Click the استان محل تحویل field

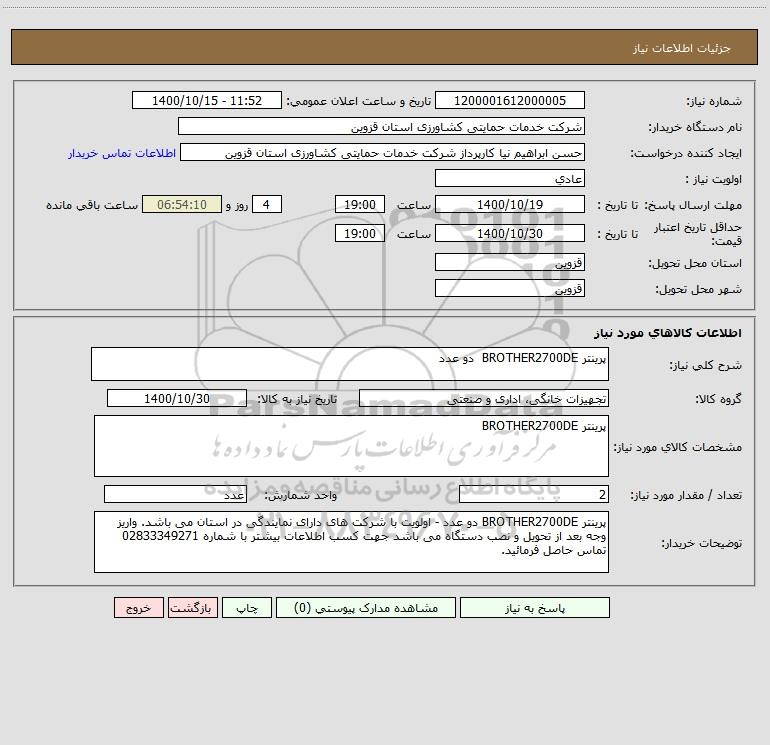510,262
